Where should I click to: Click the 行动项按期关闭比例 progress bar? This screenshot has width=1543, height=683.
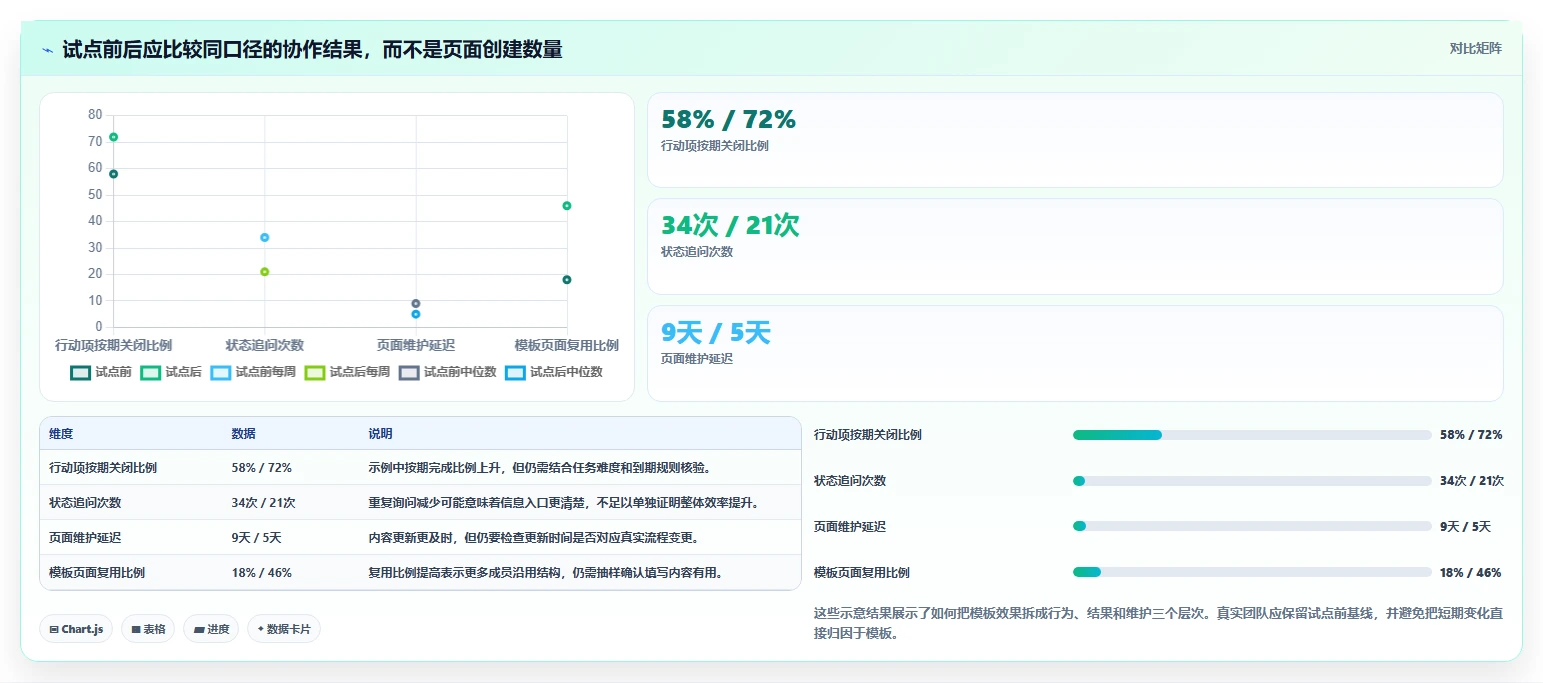(1252, 435)
